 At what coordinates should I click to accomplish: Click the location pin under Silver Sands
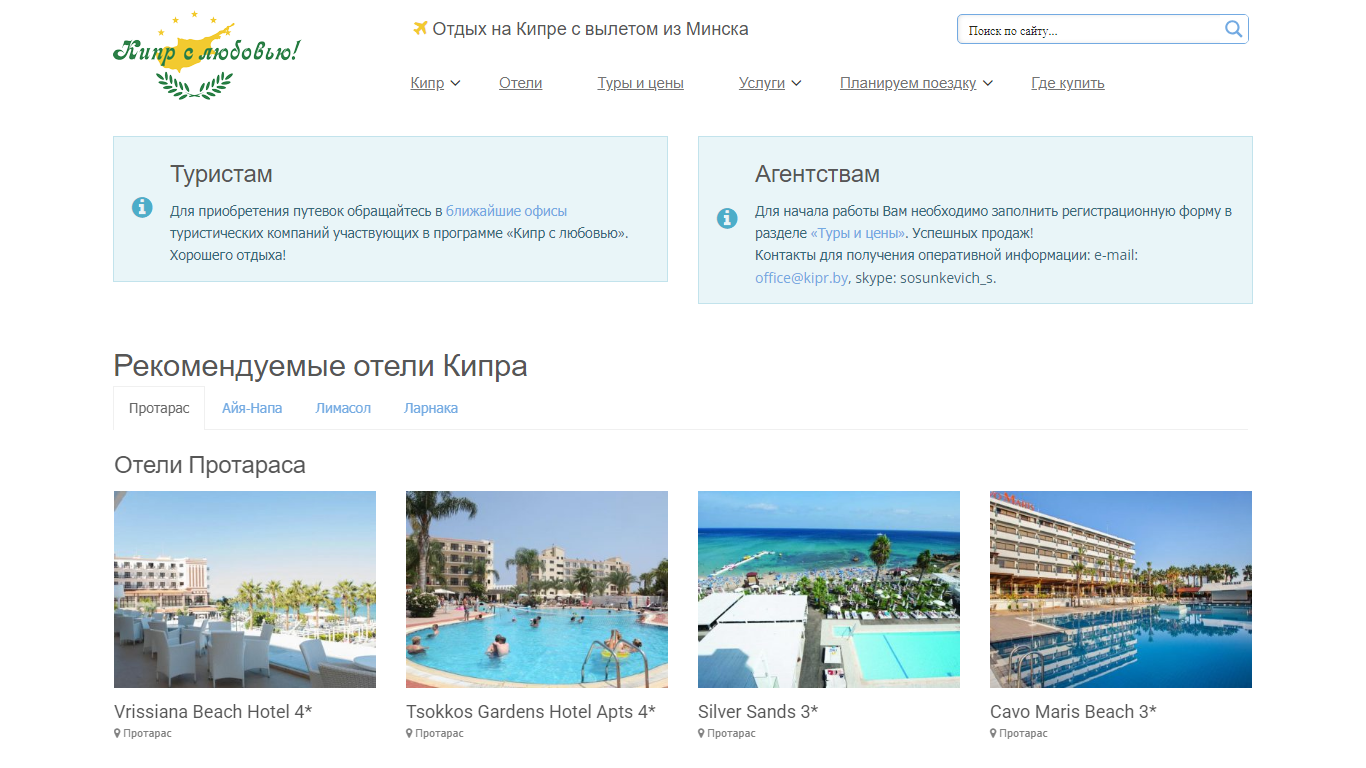[x=701, y=733]
